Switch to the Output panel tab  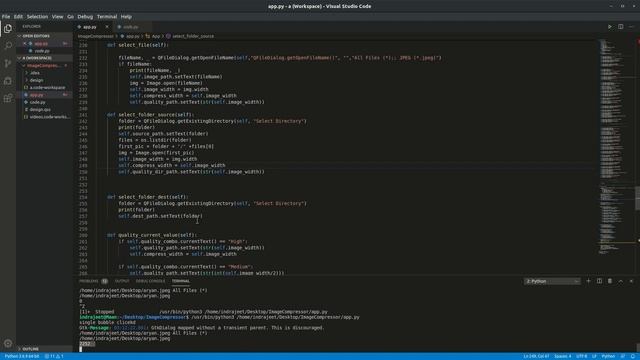point(122,281)
